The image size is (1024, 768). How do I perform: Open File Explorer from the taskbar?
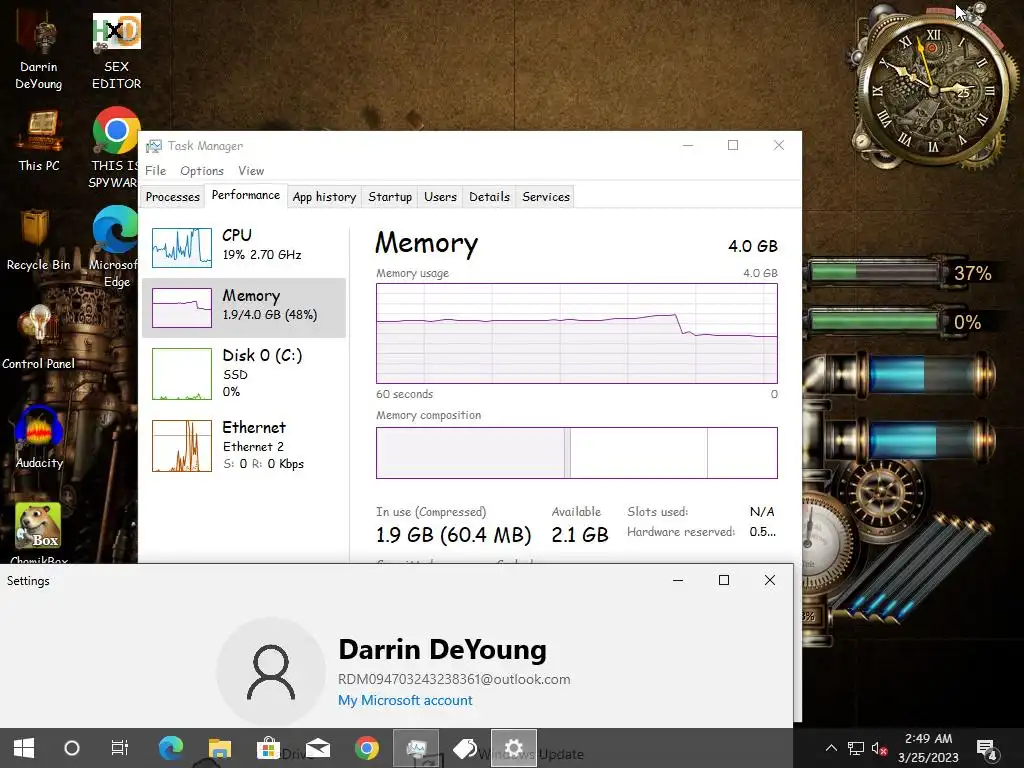point(219,748)
